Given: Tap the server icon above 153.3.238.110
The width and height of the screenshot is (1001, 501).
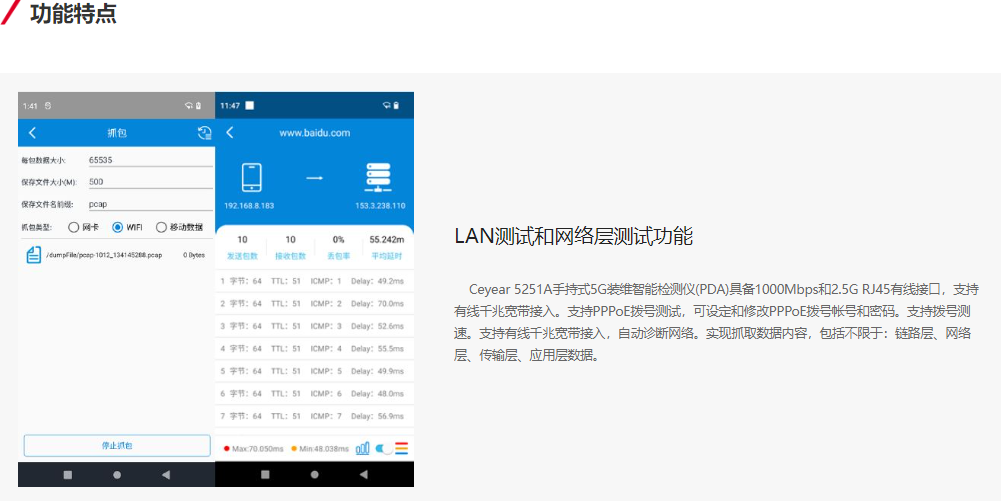Looking at the screenshot, I should coord(379,178).
